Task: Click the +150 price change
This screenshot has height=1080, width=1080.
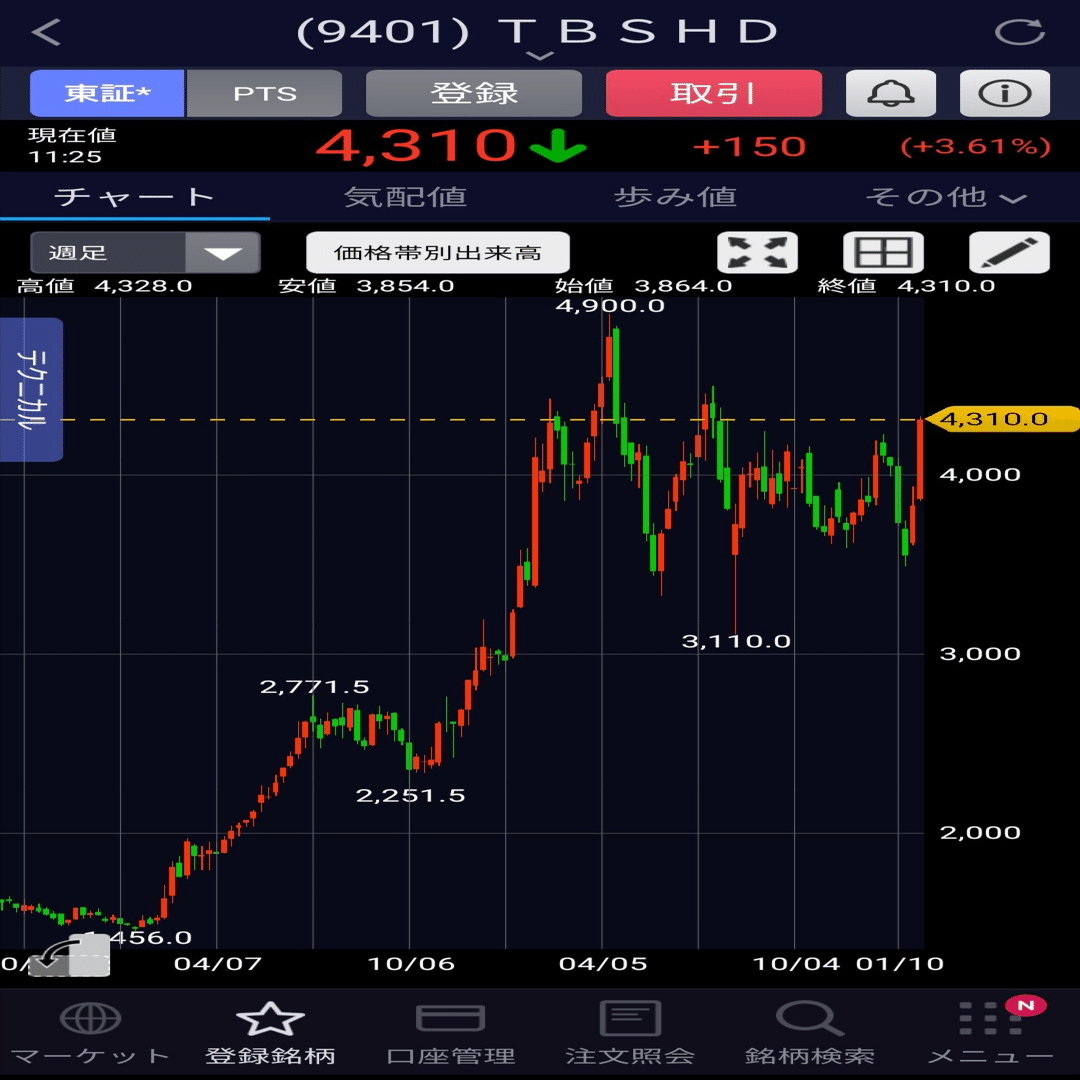Action: 749,147
